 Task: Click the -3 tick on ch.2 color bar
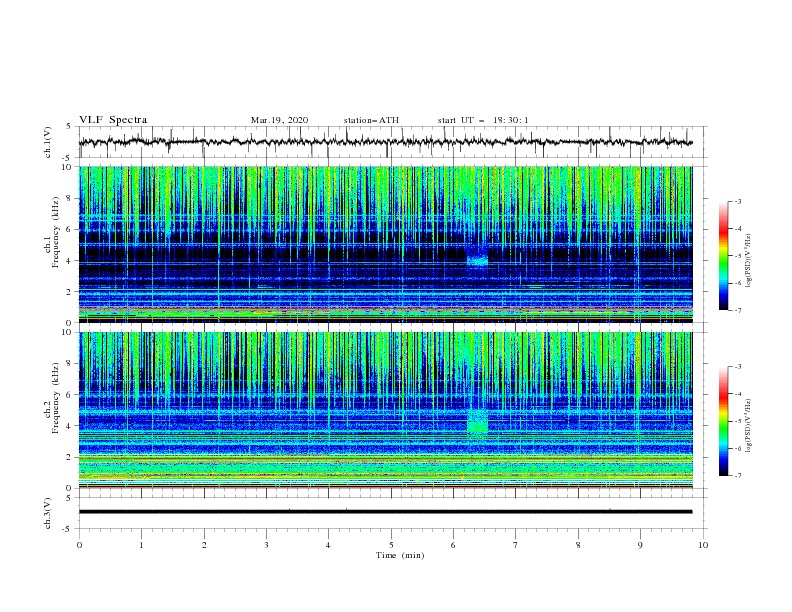coord(737,367)
